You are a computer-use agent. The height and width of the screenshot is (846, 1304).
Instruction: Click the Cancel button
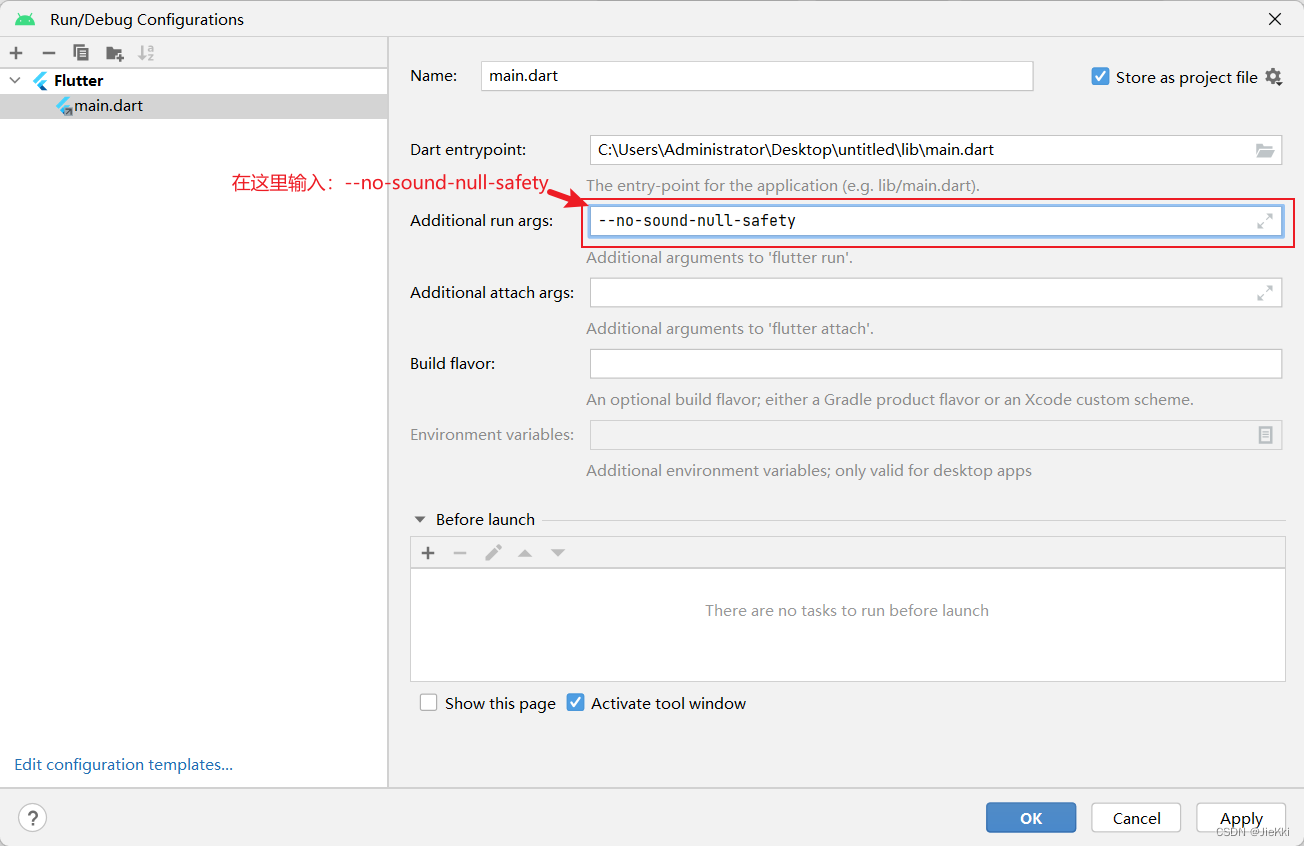point(1136,818)
